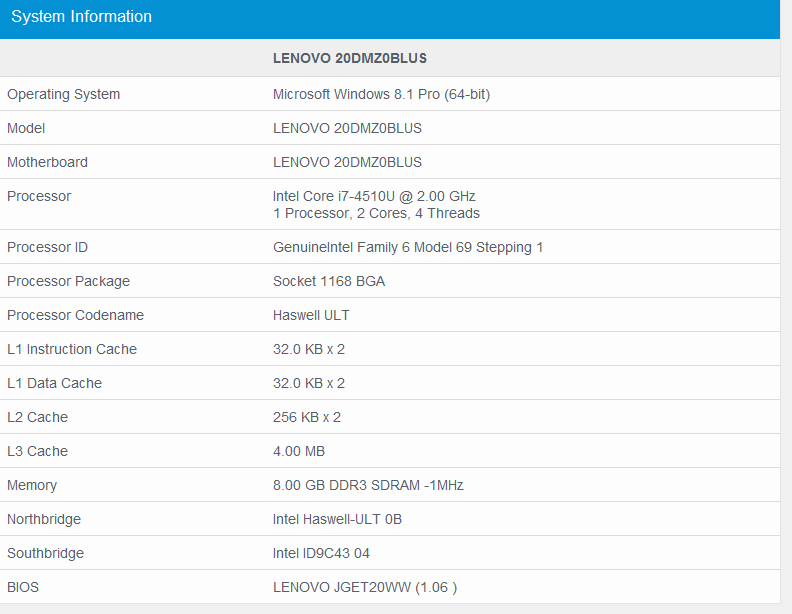
Task: Select the L1 Instruction Cache label
Action: click(x=72, y=349)
